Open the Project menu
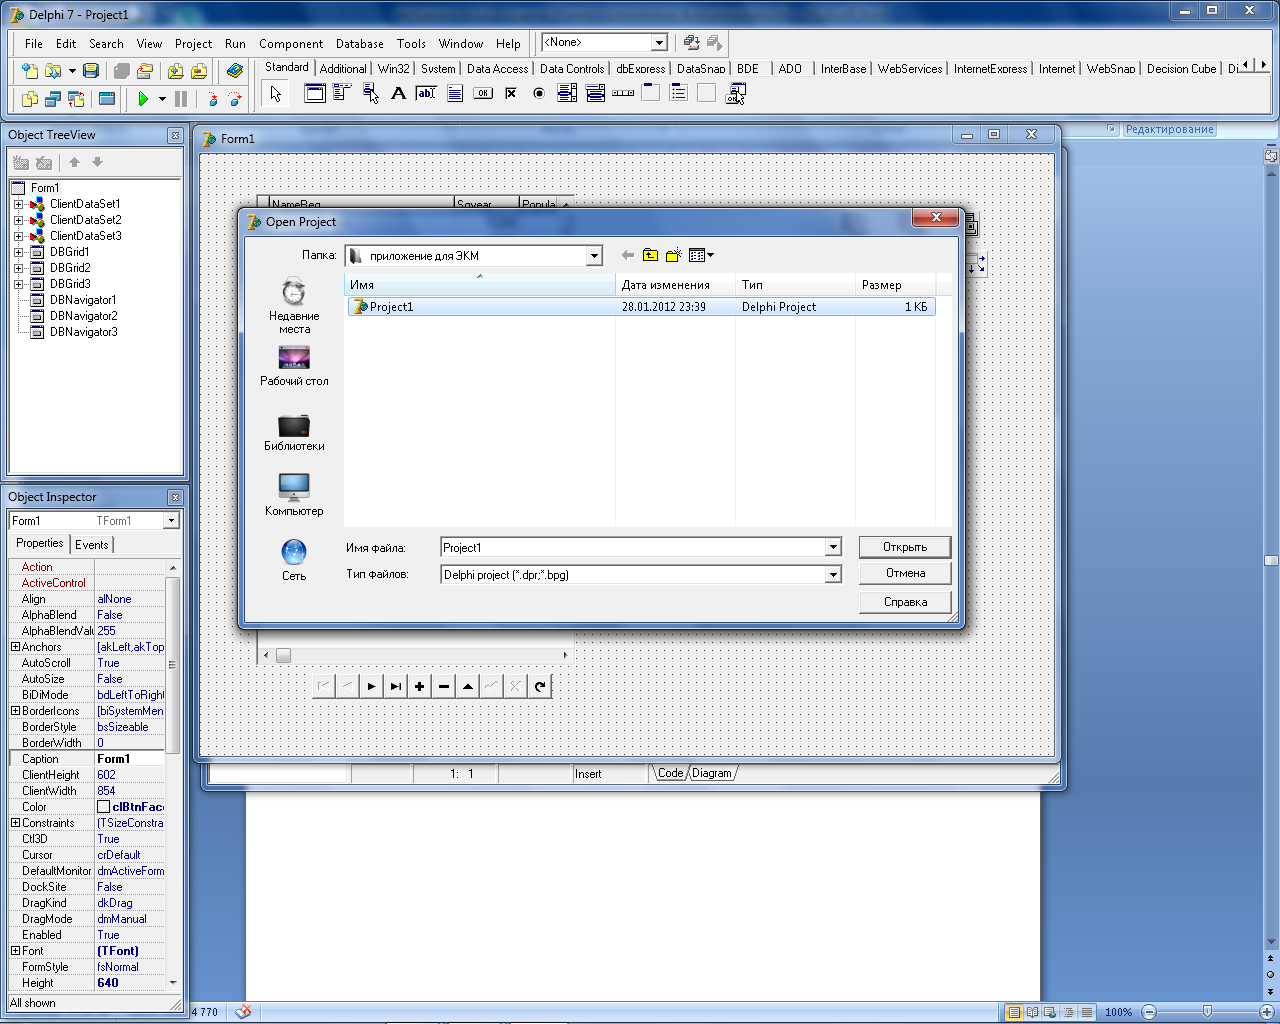 (x=193, y=44)
